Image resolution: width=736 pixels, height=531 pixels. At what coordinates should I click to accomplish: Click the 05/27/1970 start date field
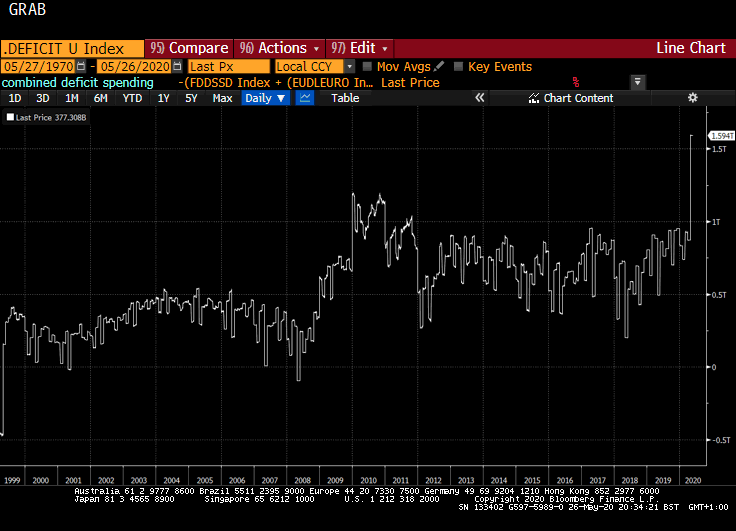point(38,66)
